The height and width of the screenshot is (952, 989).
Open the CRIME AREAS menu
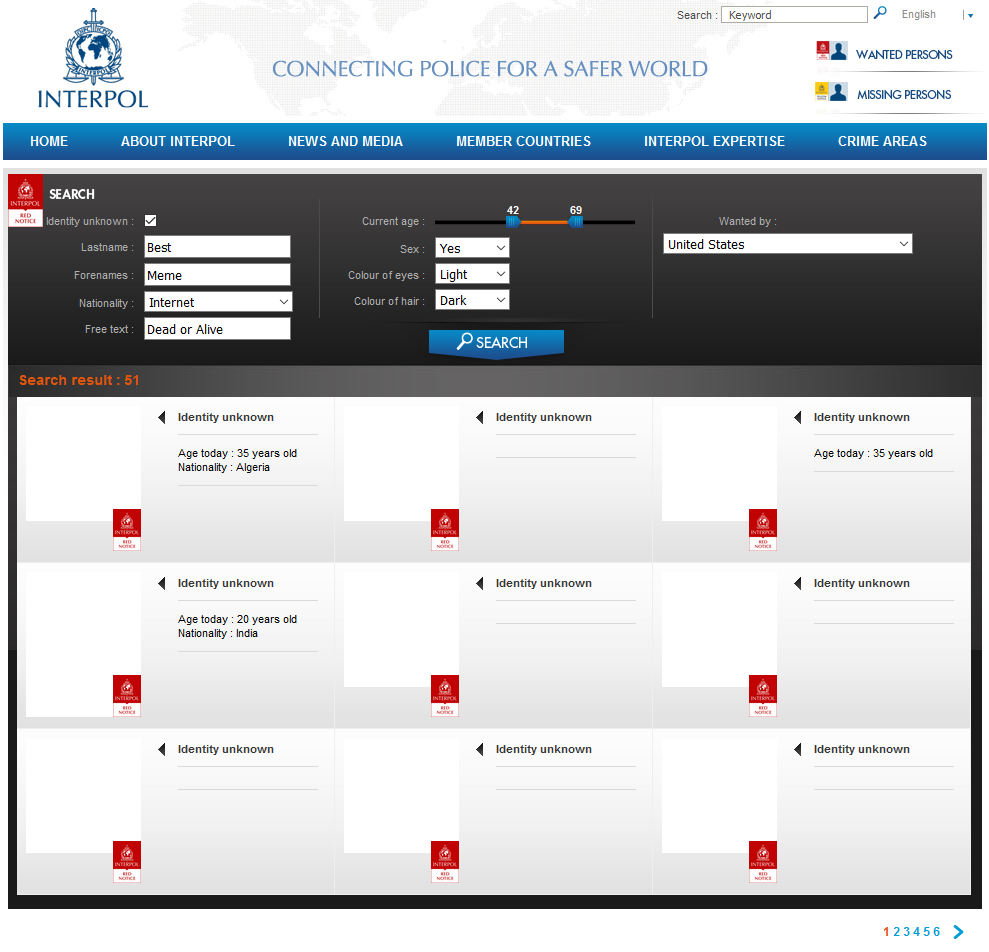pos(882,141)
